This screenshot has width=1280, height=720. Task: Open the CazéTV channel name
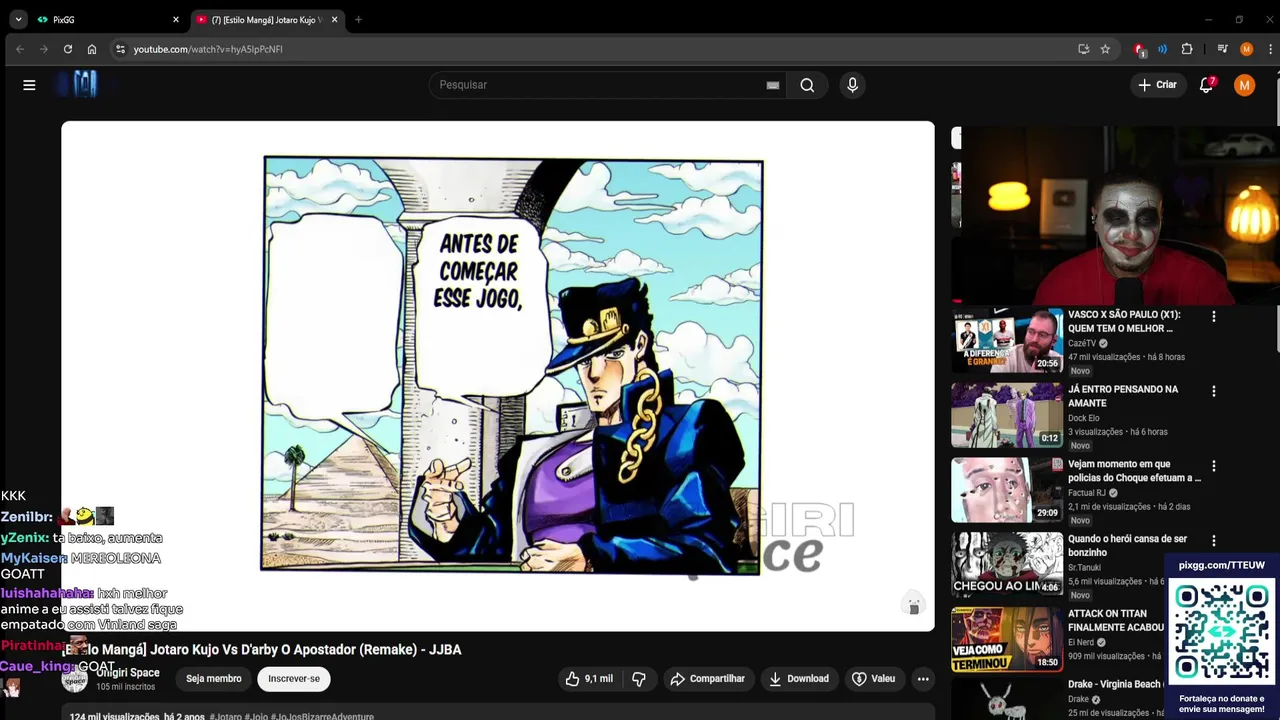click(x=1081, y=343)
